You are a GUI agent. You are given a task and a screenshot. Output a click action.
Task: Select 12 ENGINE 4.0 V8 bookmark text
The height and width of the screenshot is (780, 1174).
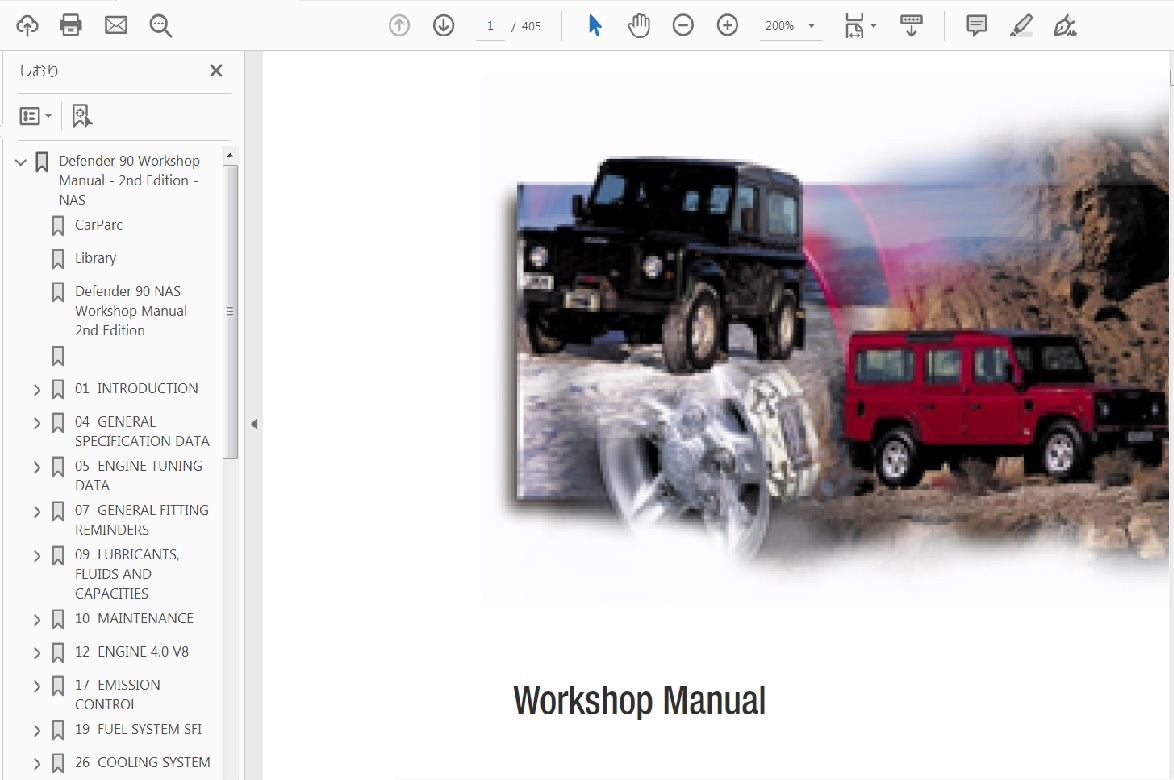(x=132, y=651)
